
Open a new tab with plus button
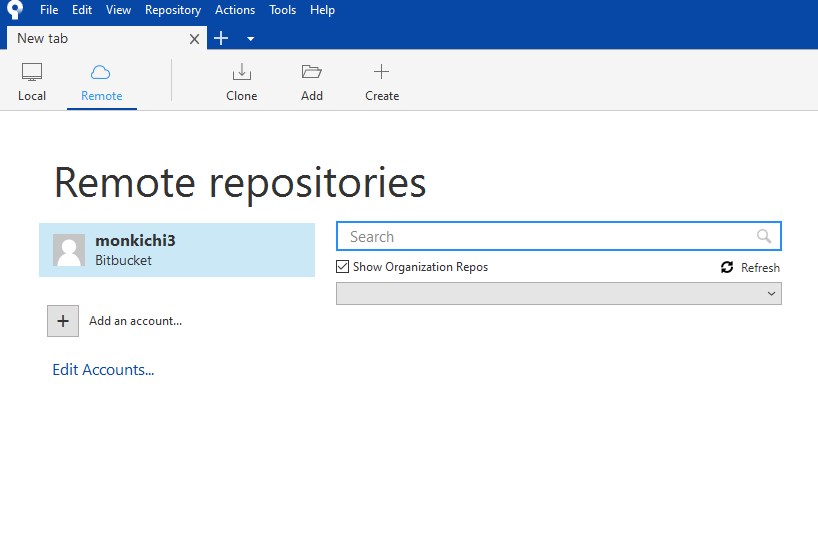pos(222,38)
